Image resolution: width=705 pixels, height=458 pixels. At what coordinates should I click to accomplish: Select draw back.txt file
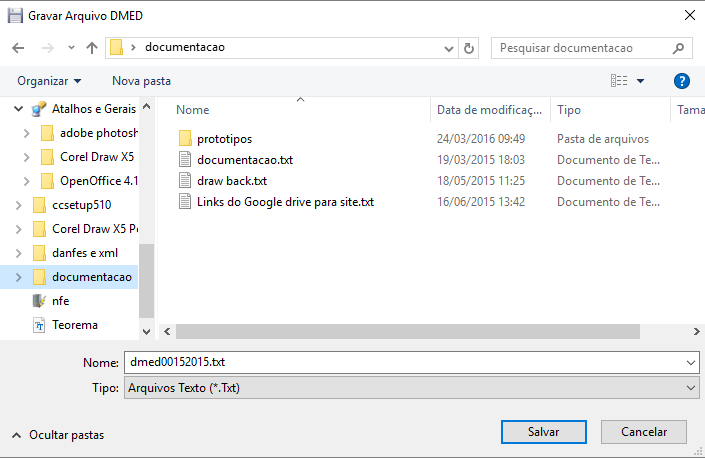pos(232,181)
